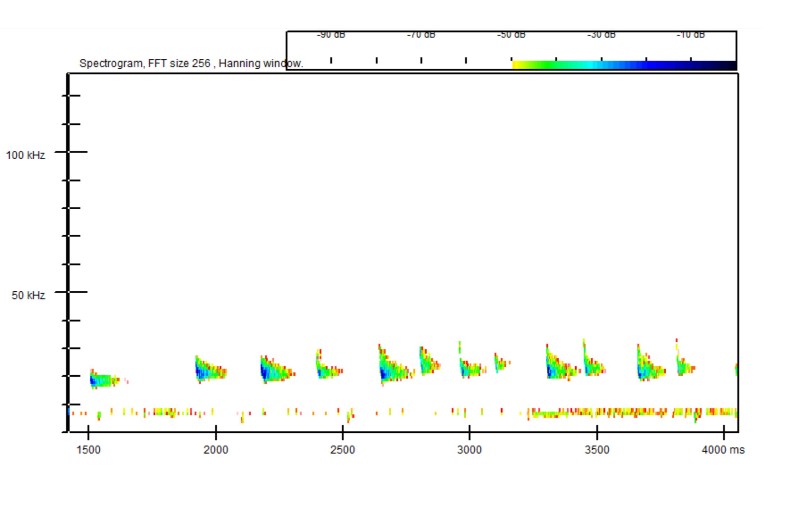Image resolution: width=800 pixels, height=532 pixels.
Task: Select the -50 dB legend label
Action: pos(512,35)
